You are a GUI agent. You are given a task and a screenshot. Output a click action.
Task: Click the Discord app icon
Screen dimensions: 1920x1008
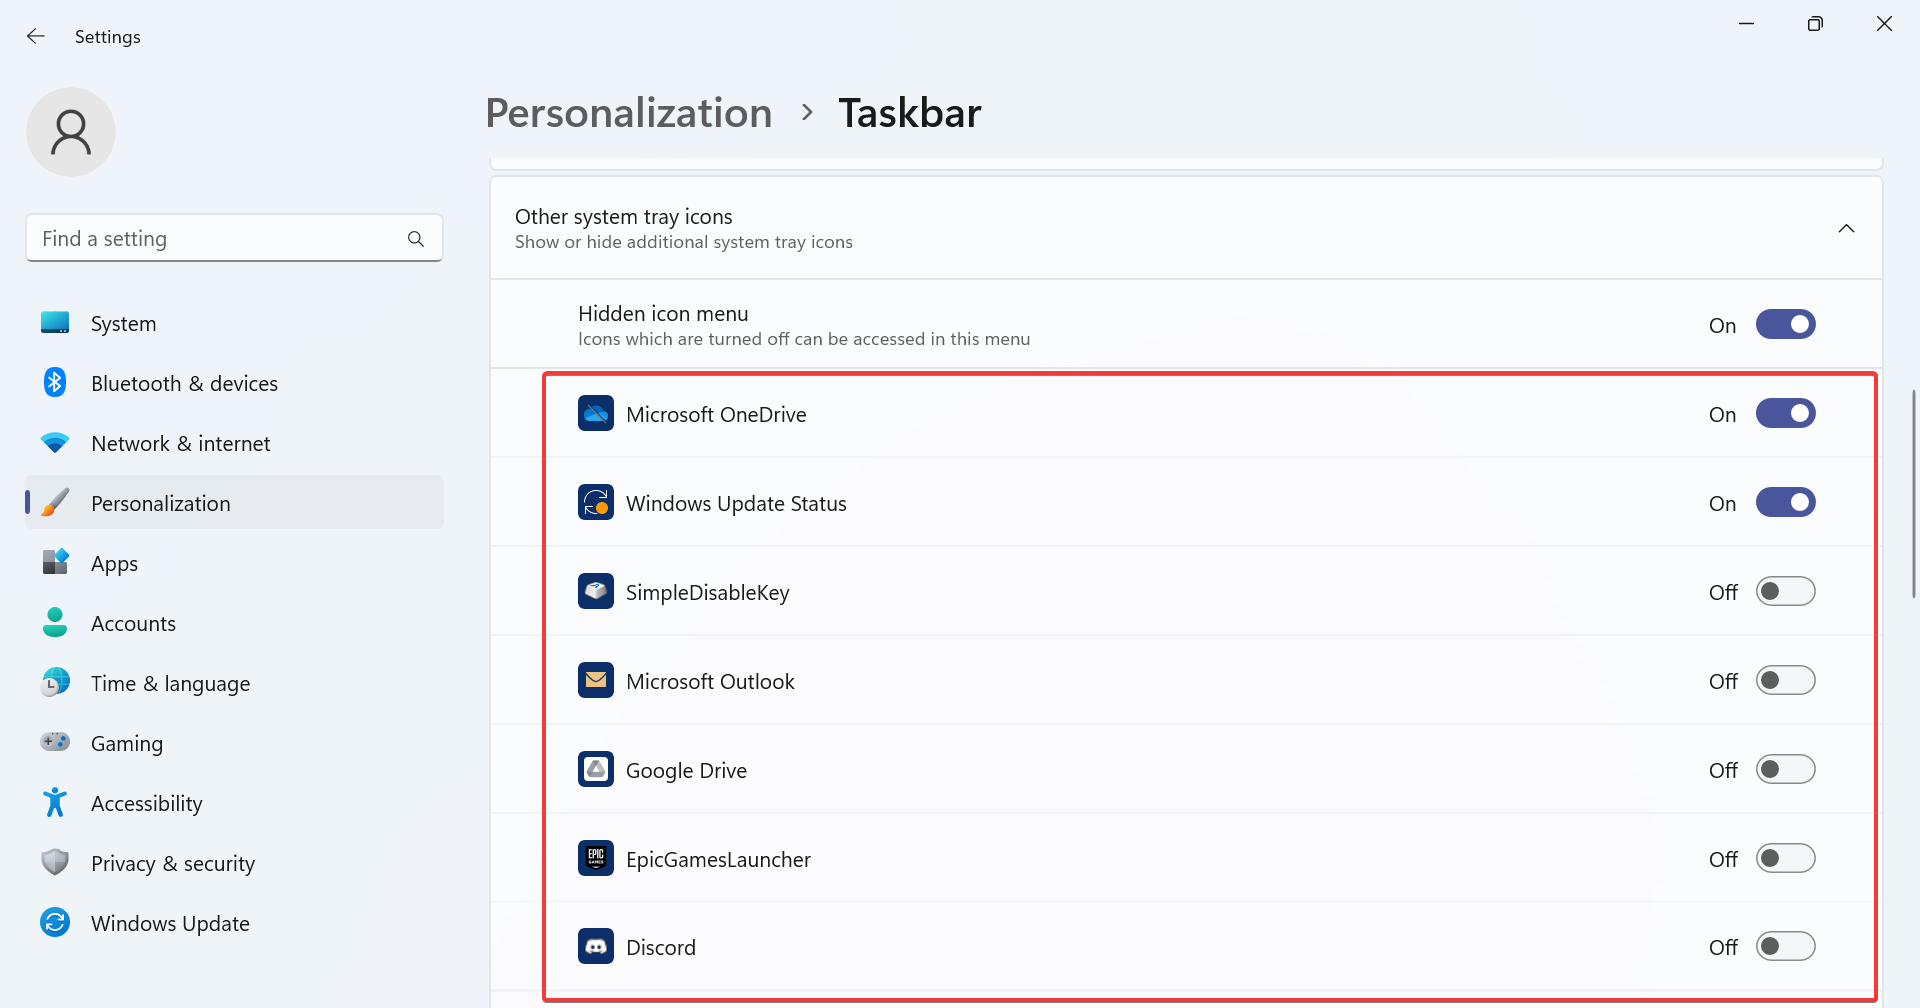[x=596, y=946]
